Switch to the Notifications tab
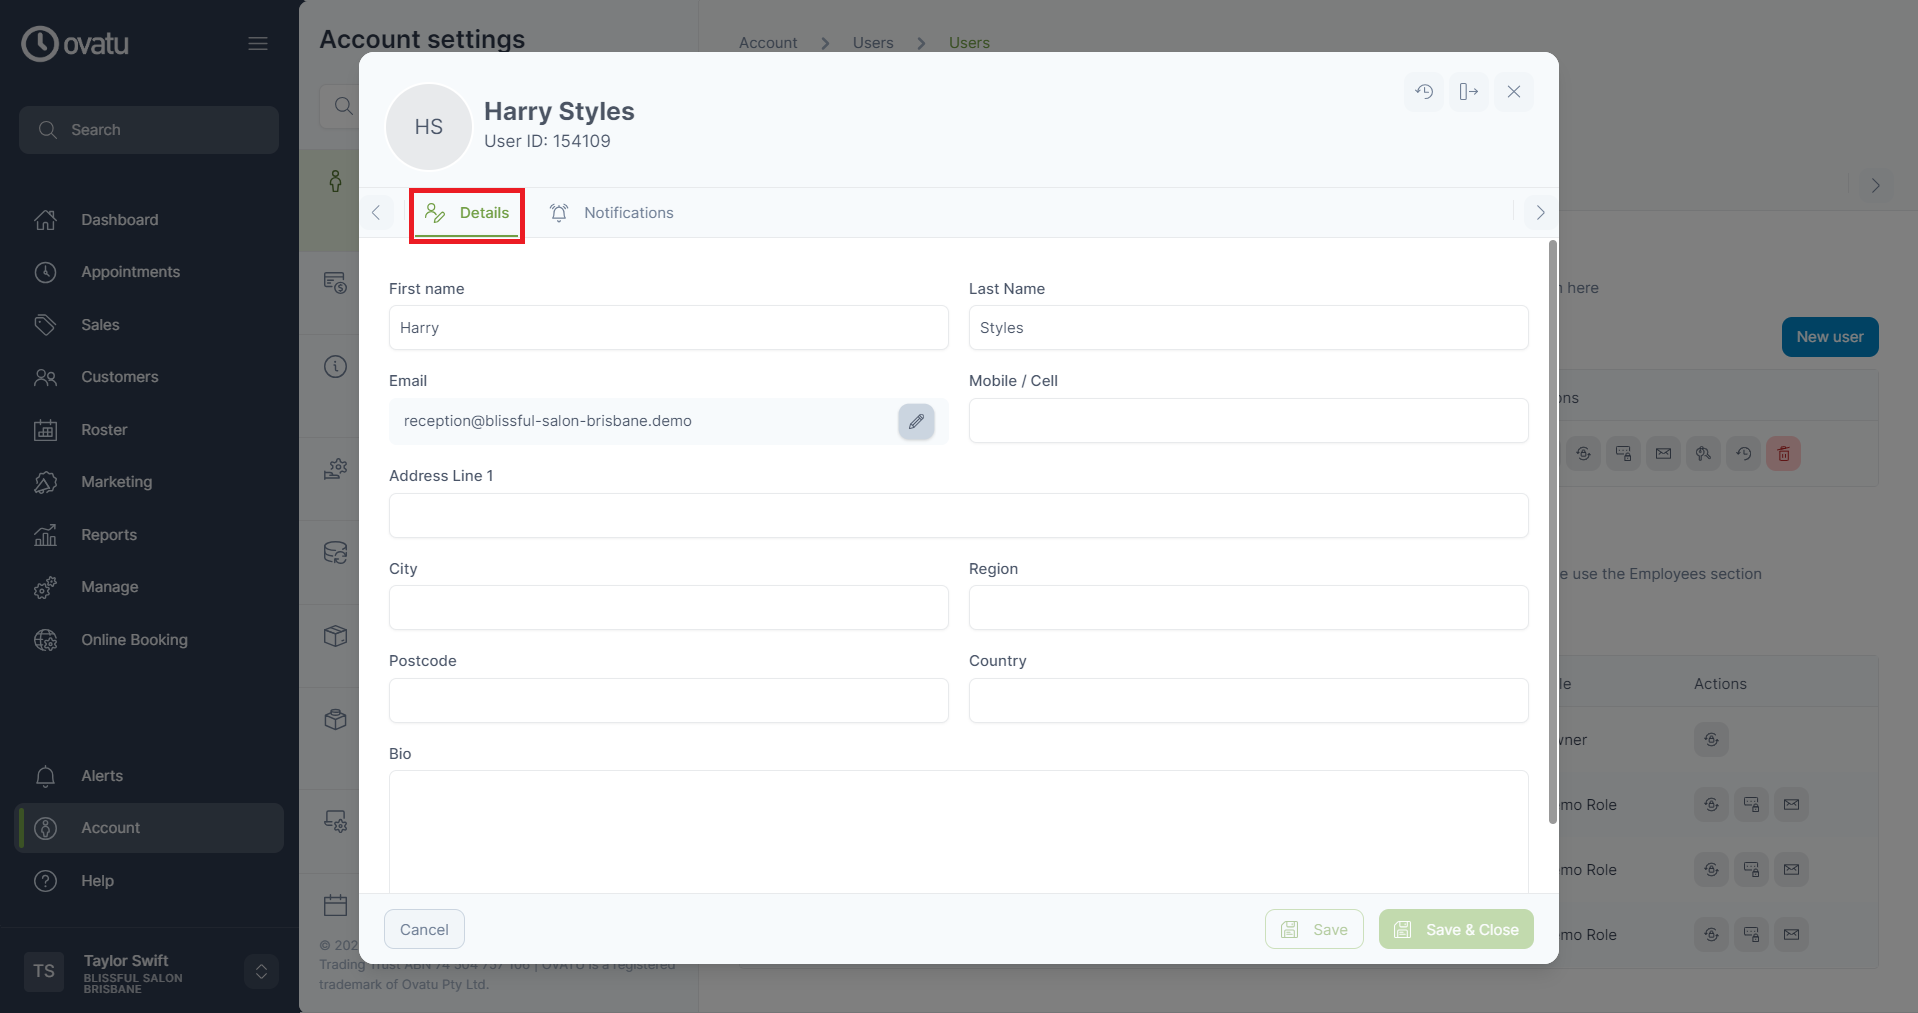 pos(612,213)
